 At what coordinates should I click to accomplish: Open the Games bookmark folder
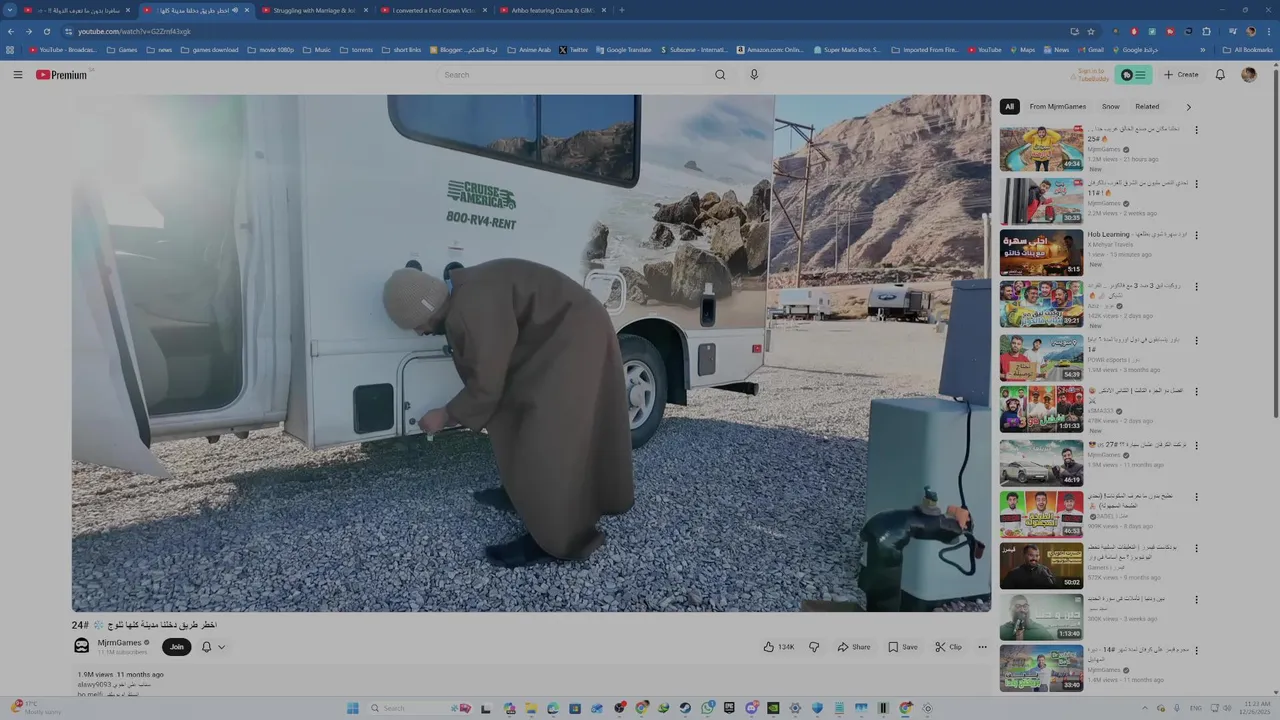(122, 49)
